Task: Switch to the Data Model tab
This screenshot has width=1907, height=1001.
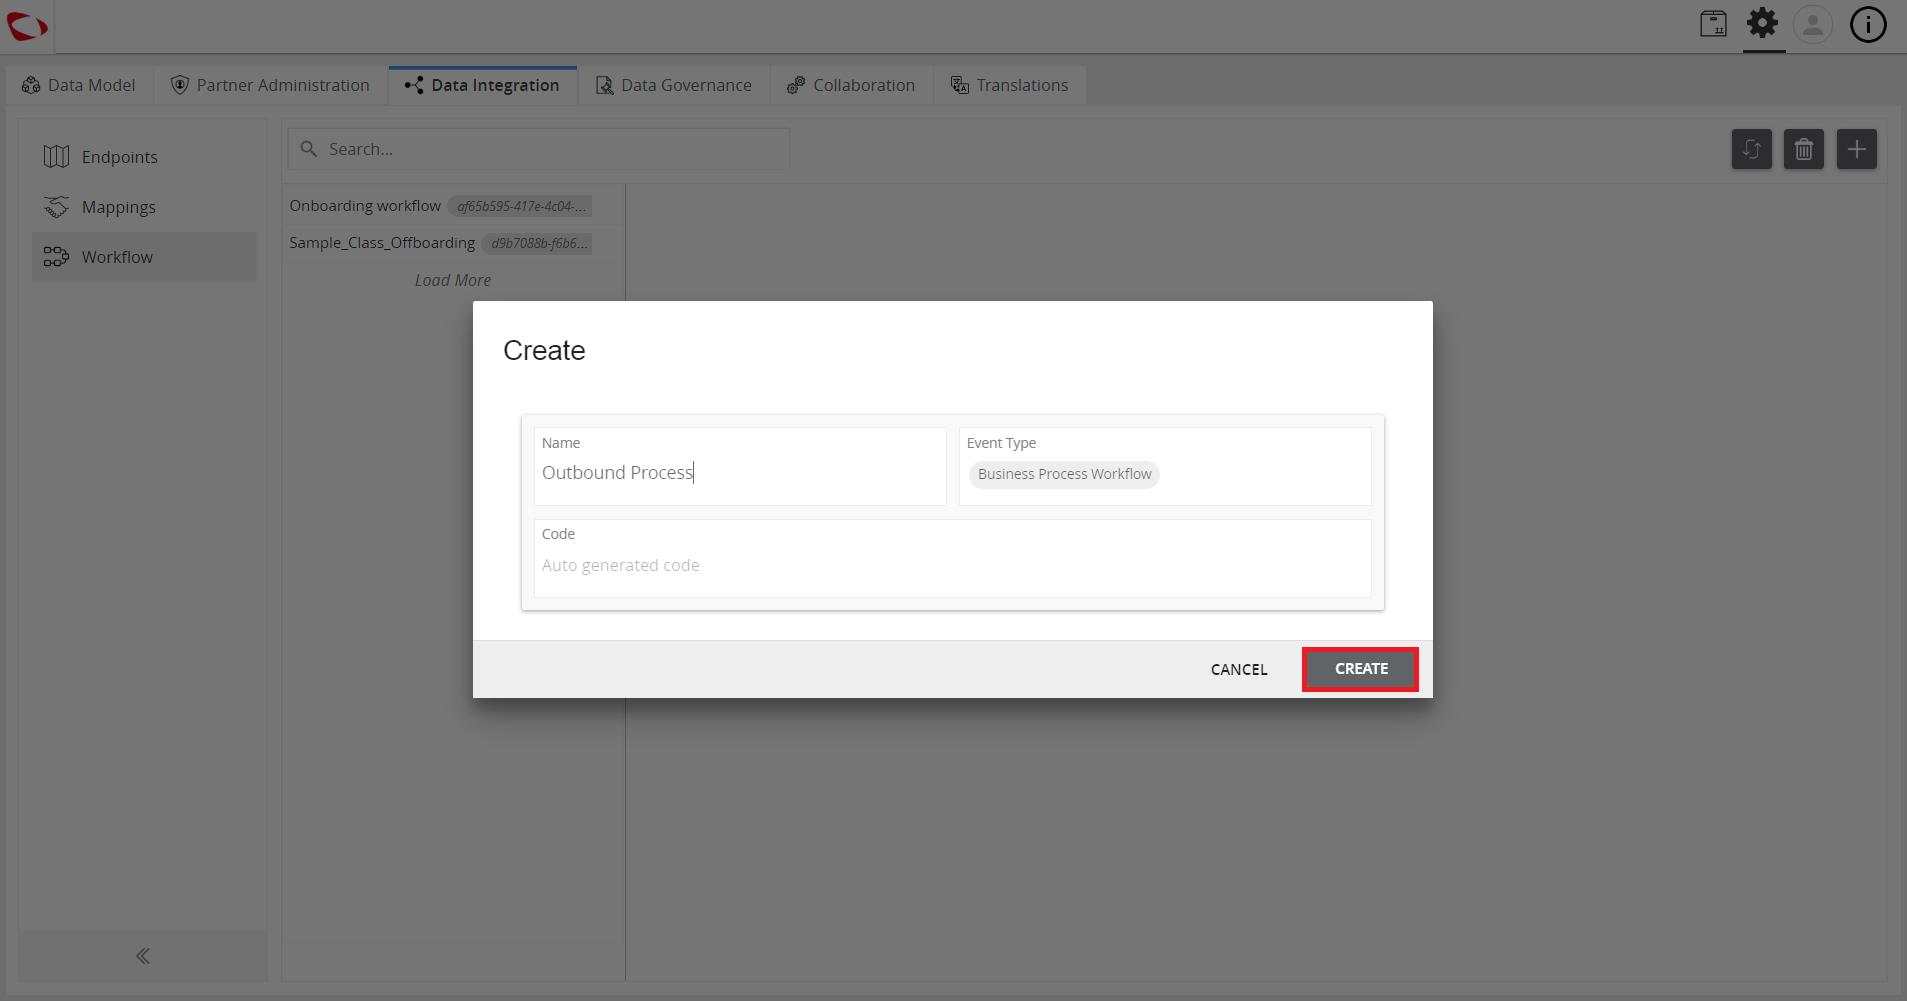Action: [x=79, y=85]
